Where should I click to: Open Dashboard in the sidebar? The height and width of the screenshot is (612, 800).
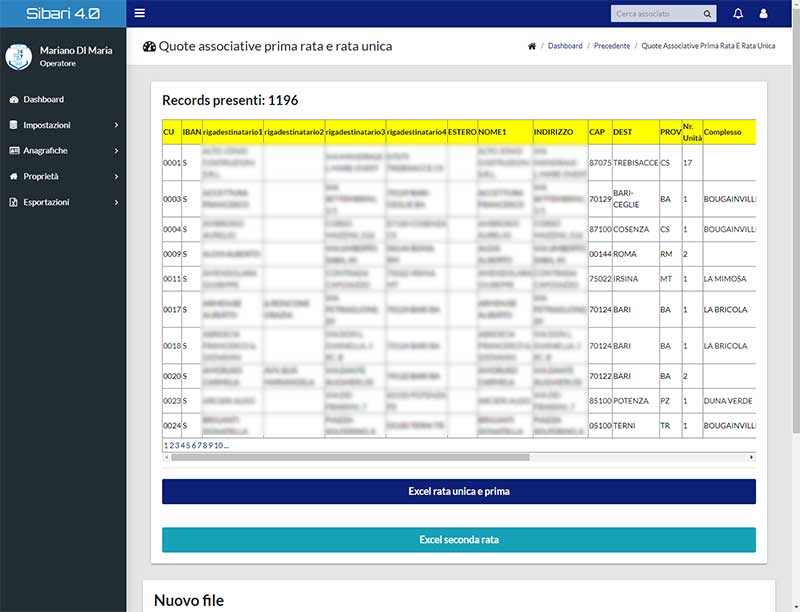point(63,99)
